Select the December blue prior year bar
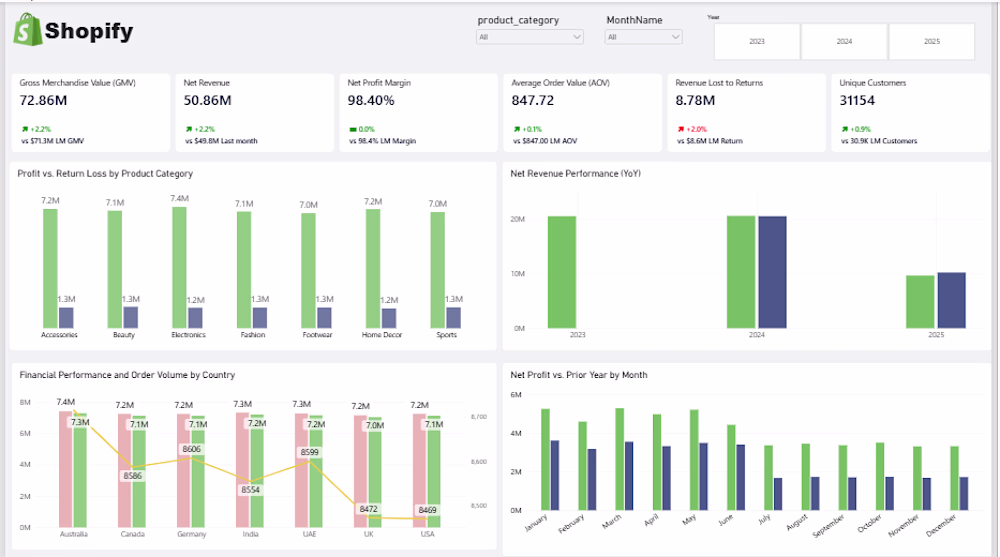The width and height of the screenshot is (1000, 557). (x=964, y=494)
